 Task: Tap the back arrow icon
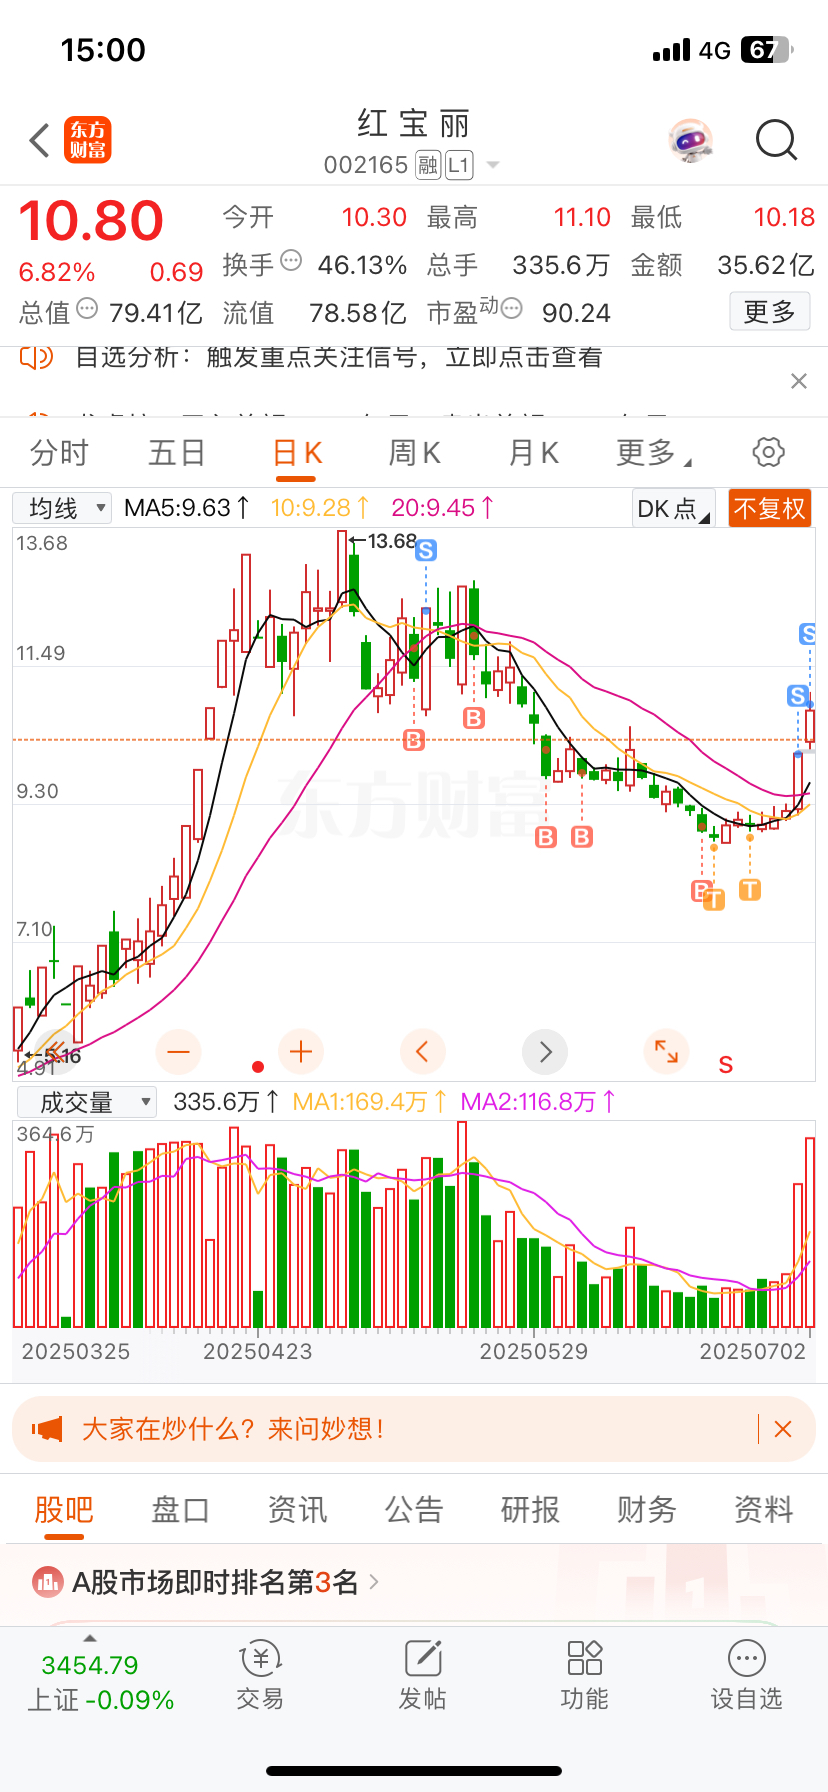(x=39, y=141)
